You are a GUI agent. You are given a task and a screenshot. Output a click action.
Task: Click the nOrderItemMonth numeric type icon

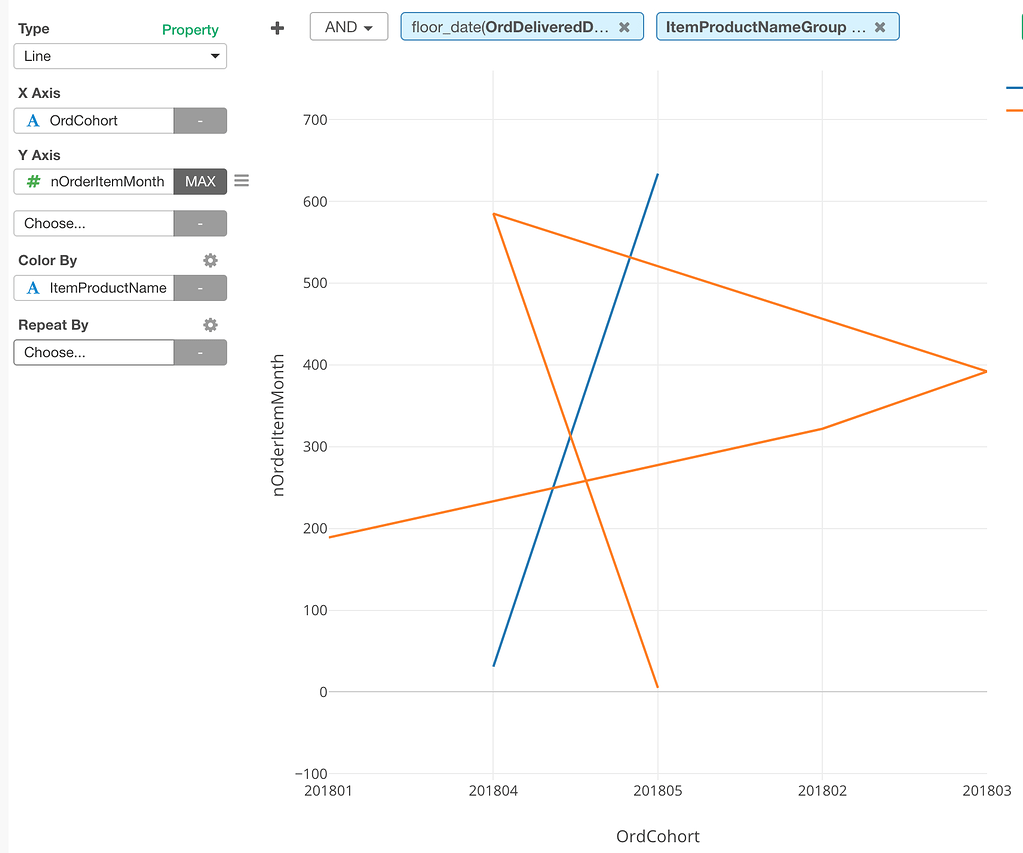[33, 181]
